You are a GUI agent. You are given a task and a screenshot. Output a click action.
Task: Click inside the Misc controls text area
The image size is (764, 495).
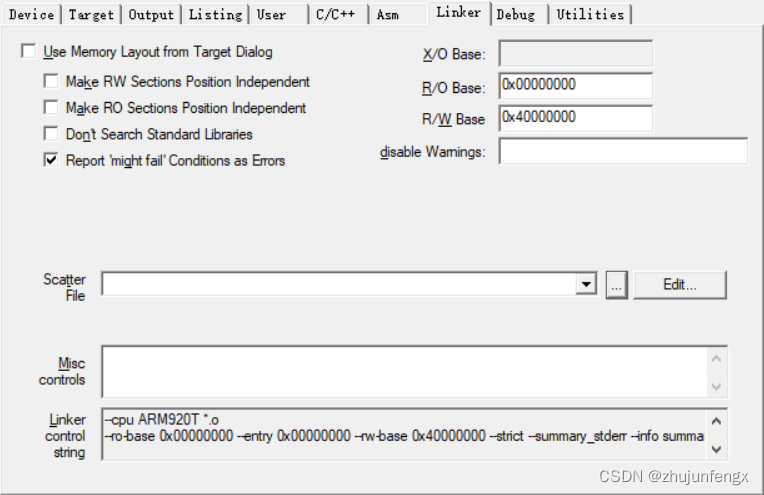404,372
